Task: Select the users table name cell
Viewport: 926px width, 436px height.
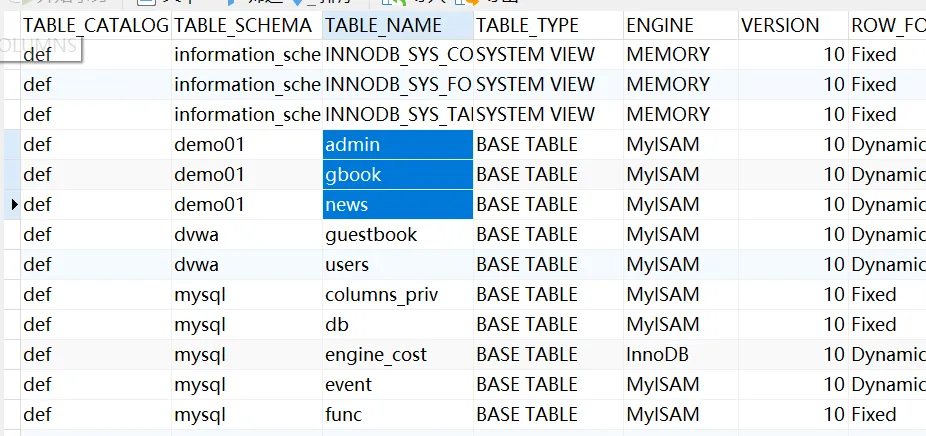Action: (397, 265)
